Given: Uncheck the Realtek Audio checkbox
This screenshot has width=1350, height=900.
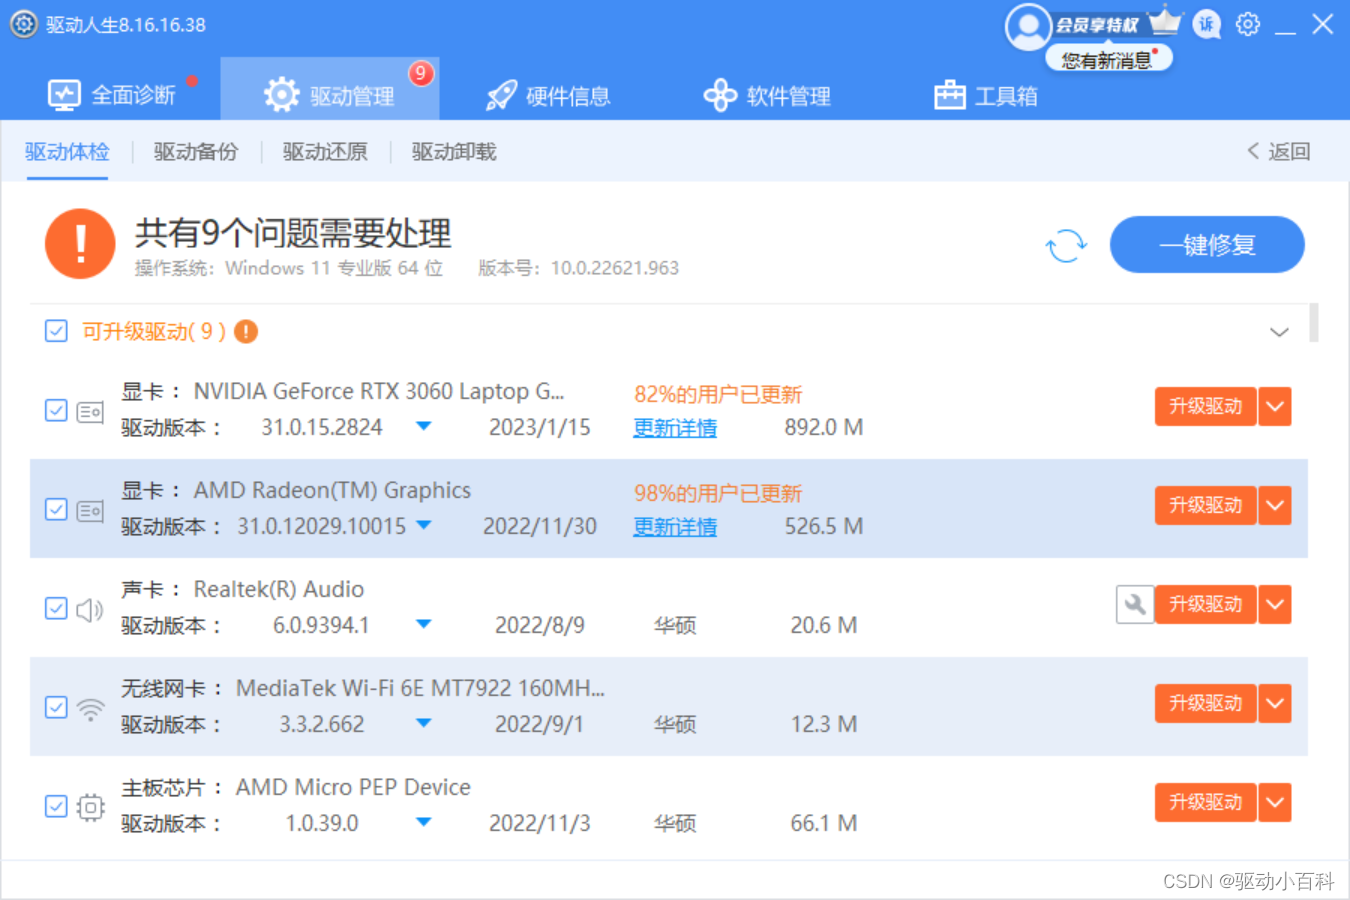Looking at the screenshot, I should pyautogui.click(x=56, y=609).
